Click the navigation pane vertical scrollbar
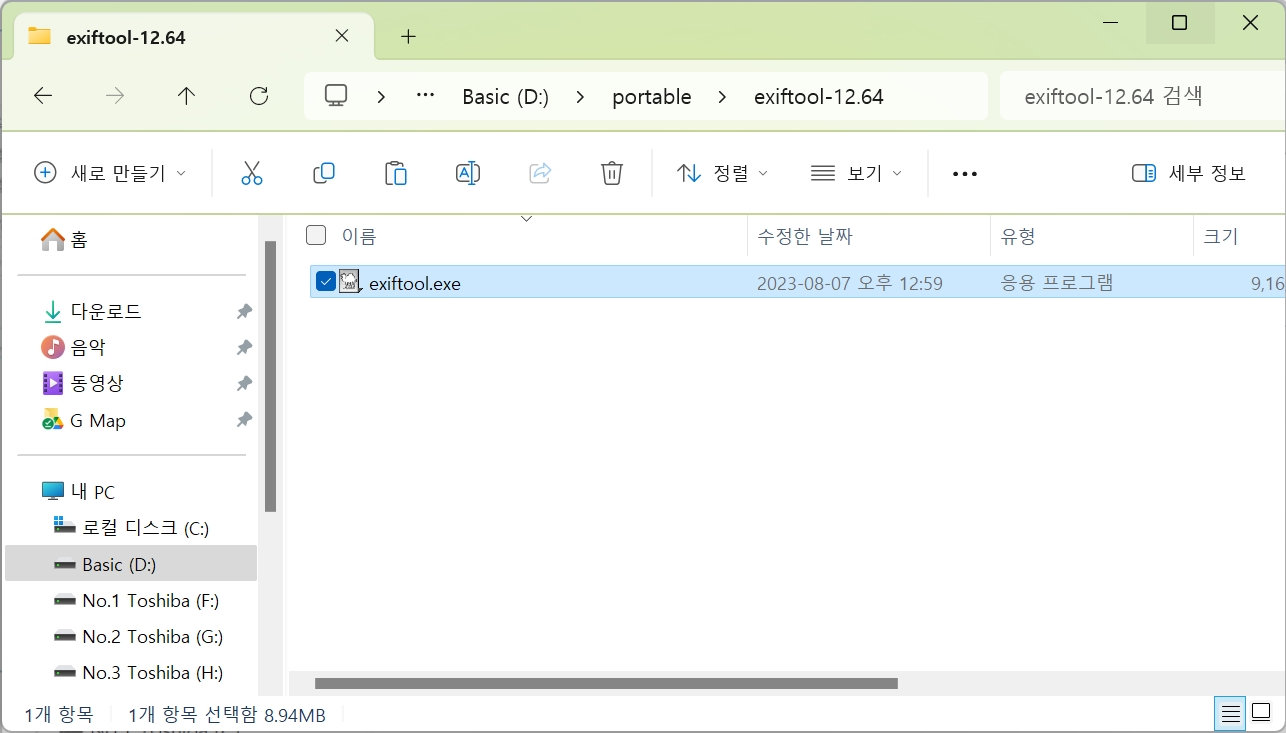The width and height of the screenshot is (1286, 733). coord(270,377)
